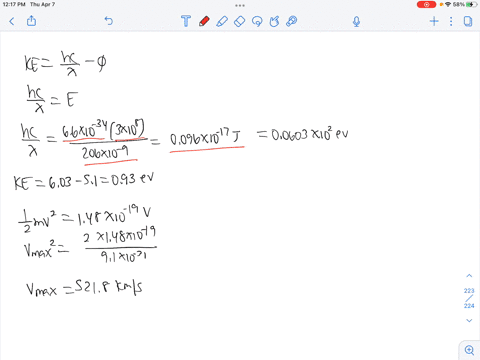Tap the page number indicator 223/224

469,298
